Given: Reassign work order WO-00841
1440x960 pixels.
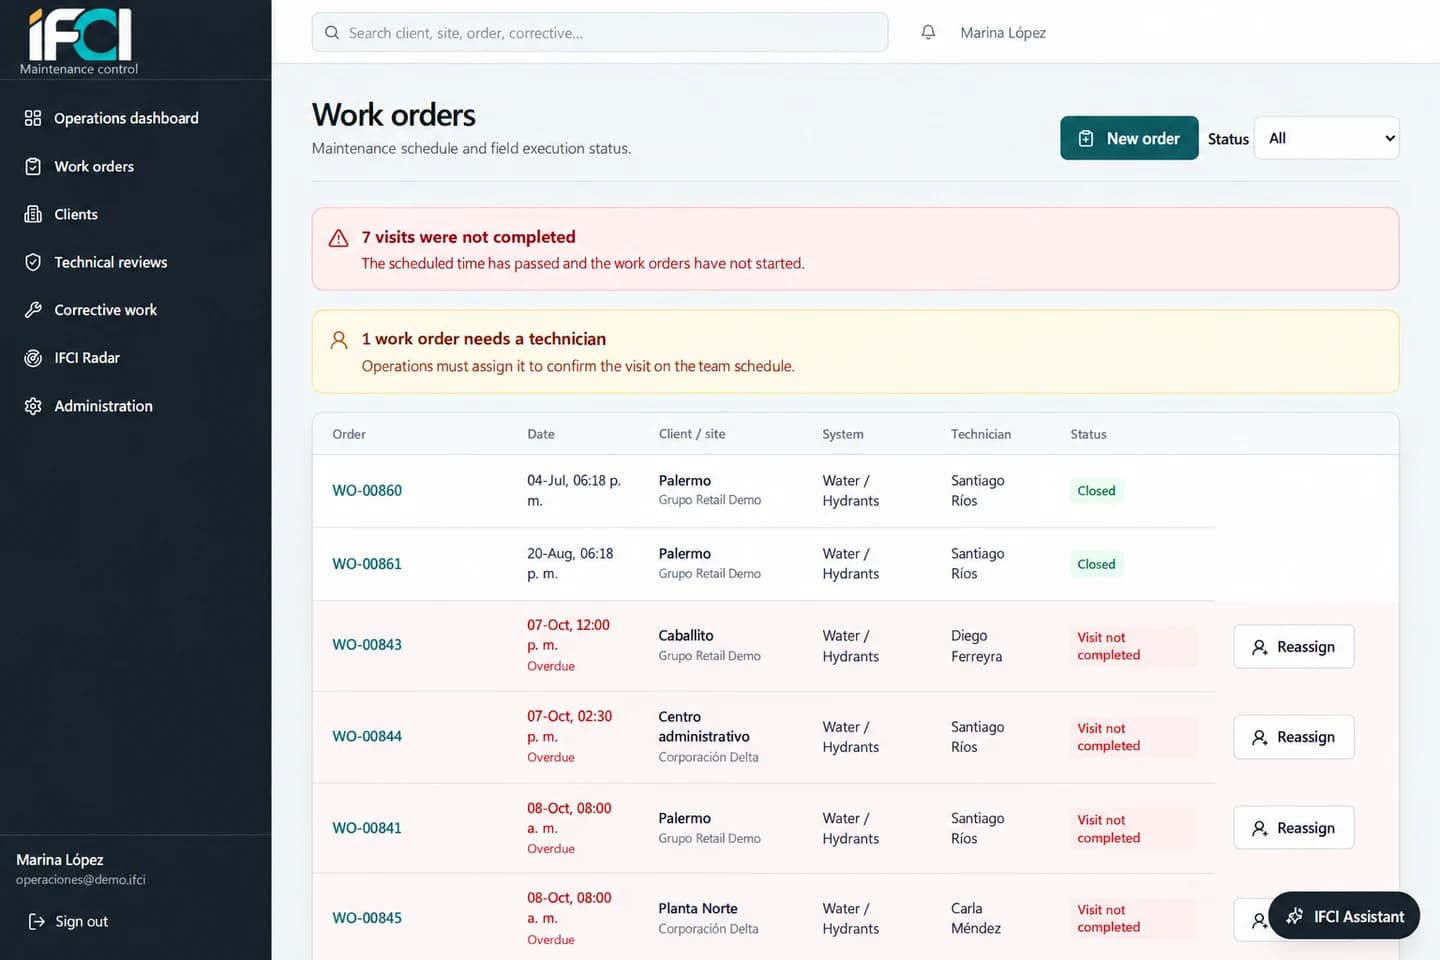Looking at the screenshot, I should pyautogui.click(x=1294, y=828).
